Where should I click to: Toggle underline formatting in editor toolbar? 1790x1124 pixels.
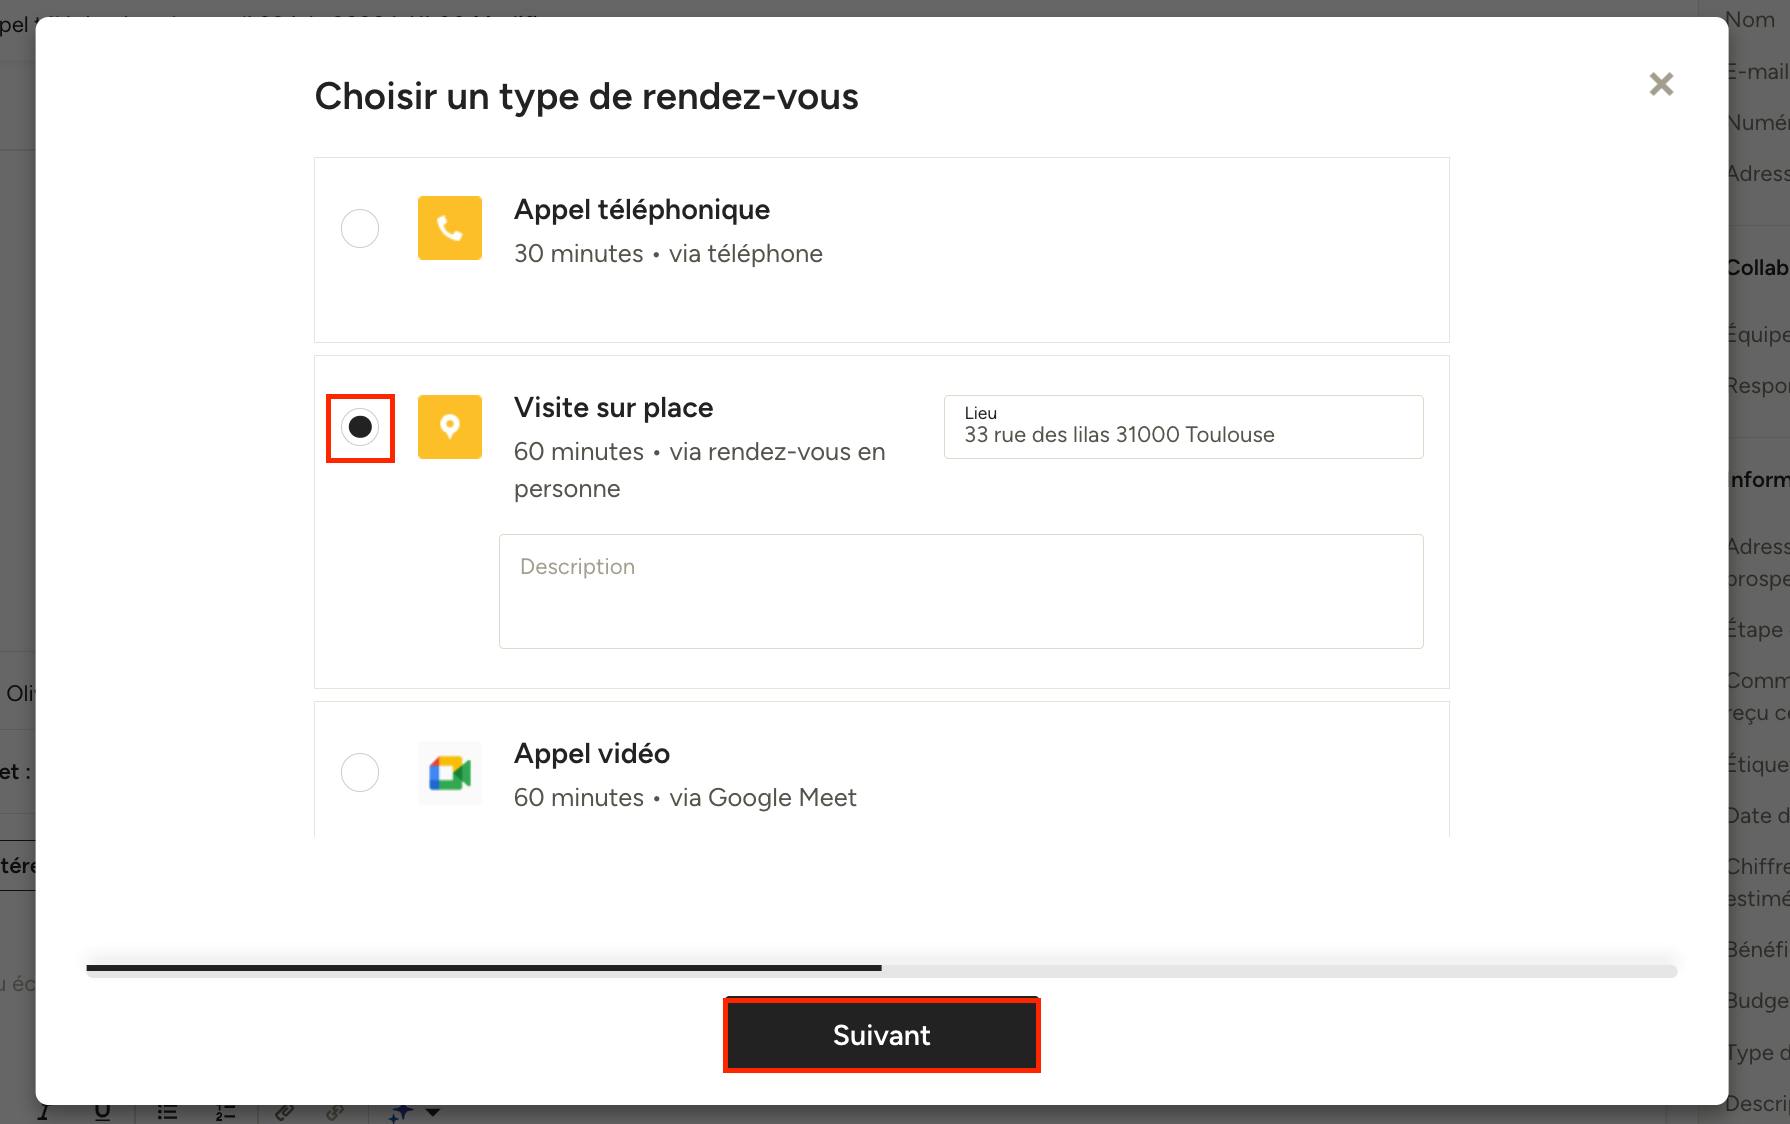103,1112
